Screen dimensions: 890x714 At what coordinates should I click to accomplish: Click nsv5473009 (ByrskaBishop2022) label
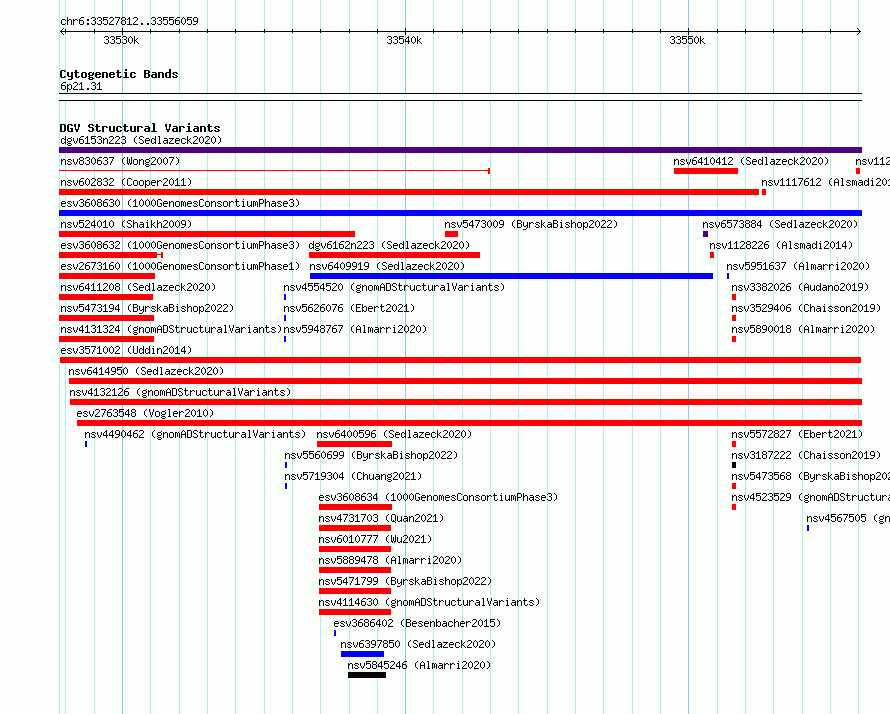(x=531, y=224)
